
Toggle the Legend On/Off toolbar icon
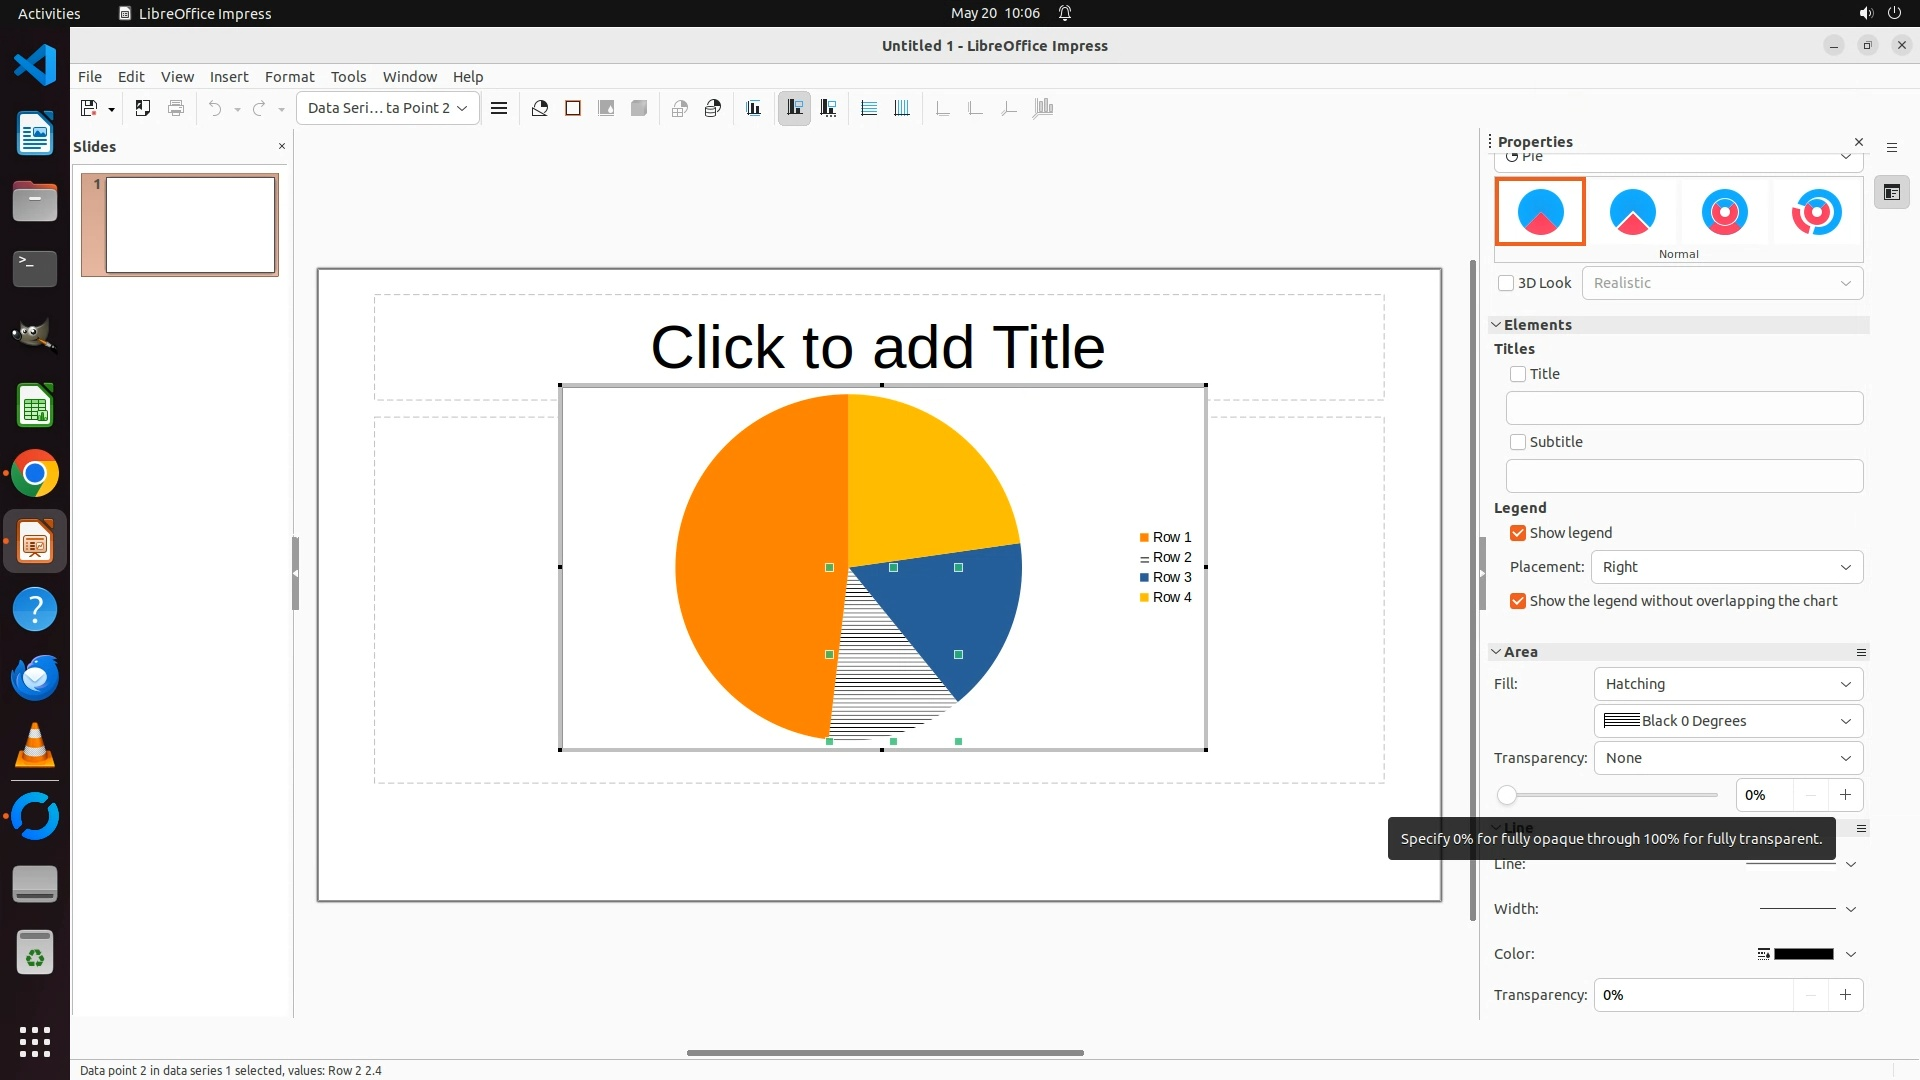click(x=794, y=108)
